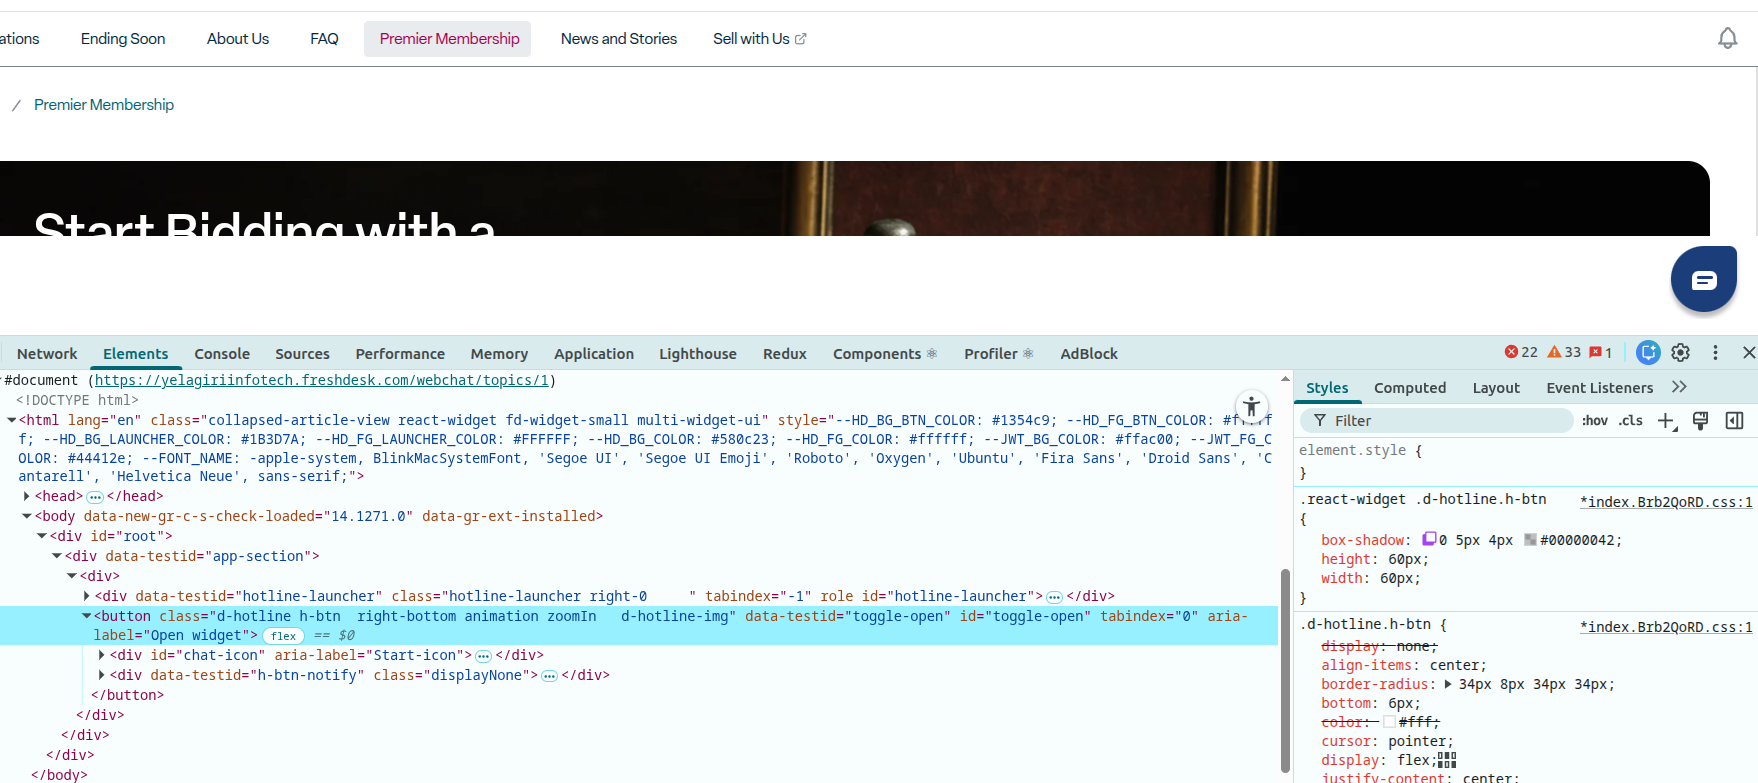This screenshot has width=1758, height=783.
Task: Show more Styles pane tabs chevron
Action: pyautogui.click(x=1679, y=387)
